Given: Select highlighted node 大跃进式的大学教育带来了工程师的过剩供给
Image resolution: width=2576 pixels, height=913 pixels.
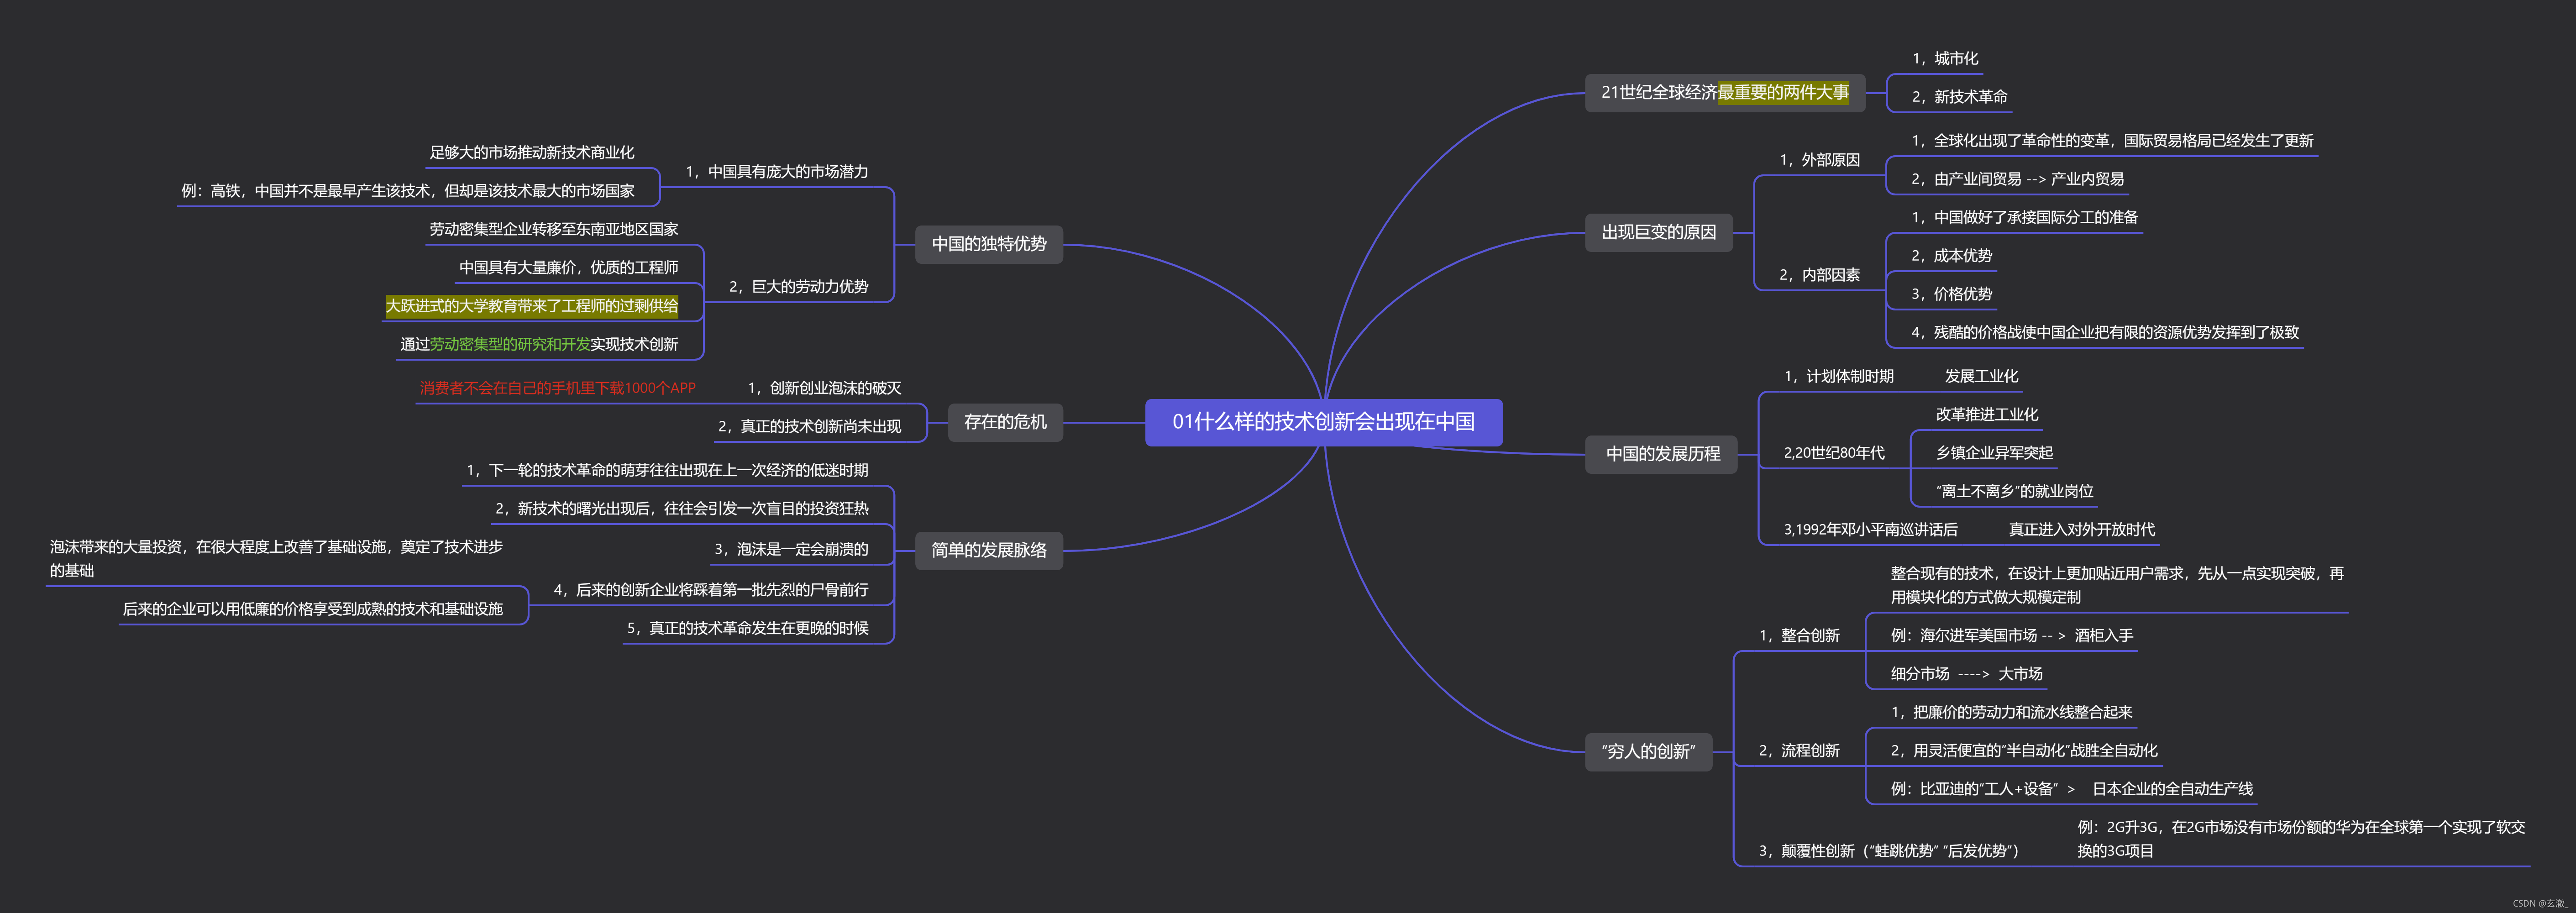Looking at the screenshot, I should click(532, 306).
